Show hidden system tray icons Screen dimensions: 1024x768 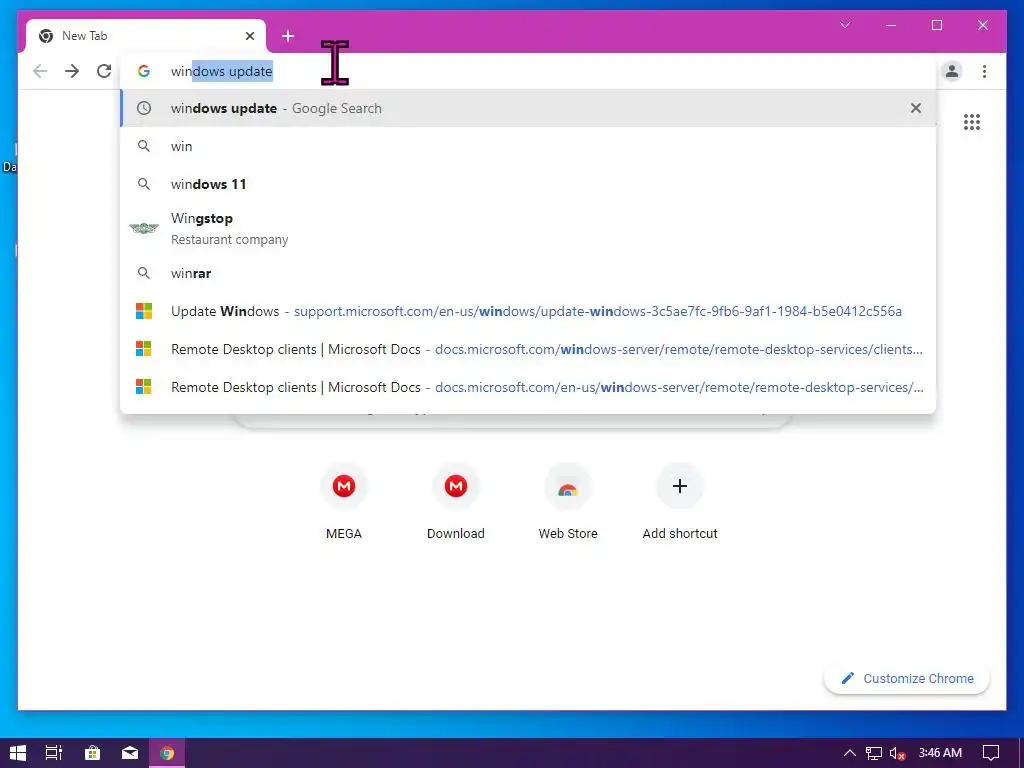849,753
